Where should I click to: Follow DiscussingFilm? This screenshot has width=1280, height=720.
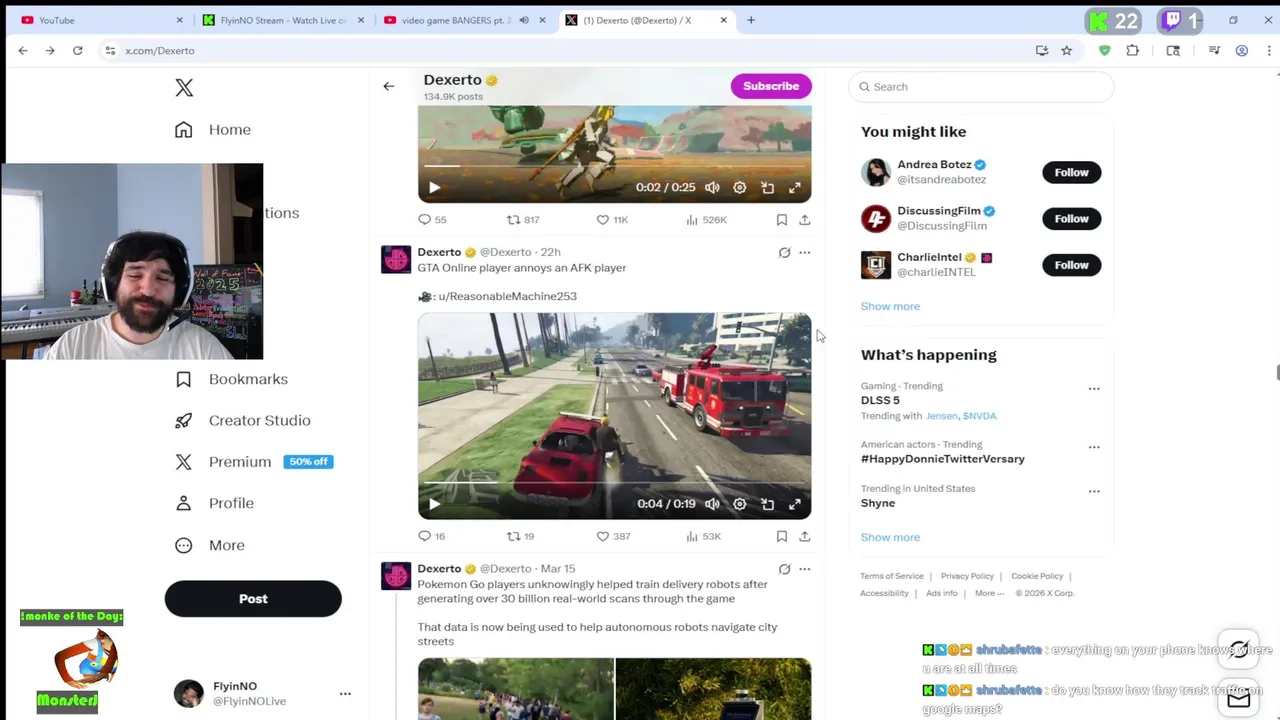tap(1071, 219)
